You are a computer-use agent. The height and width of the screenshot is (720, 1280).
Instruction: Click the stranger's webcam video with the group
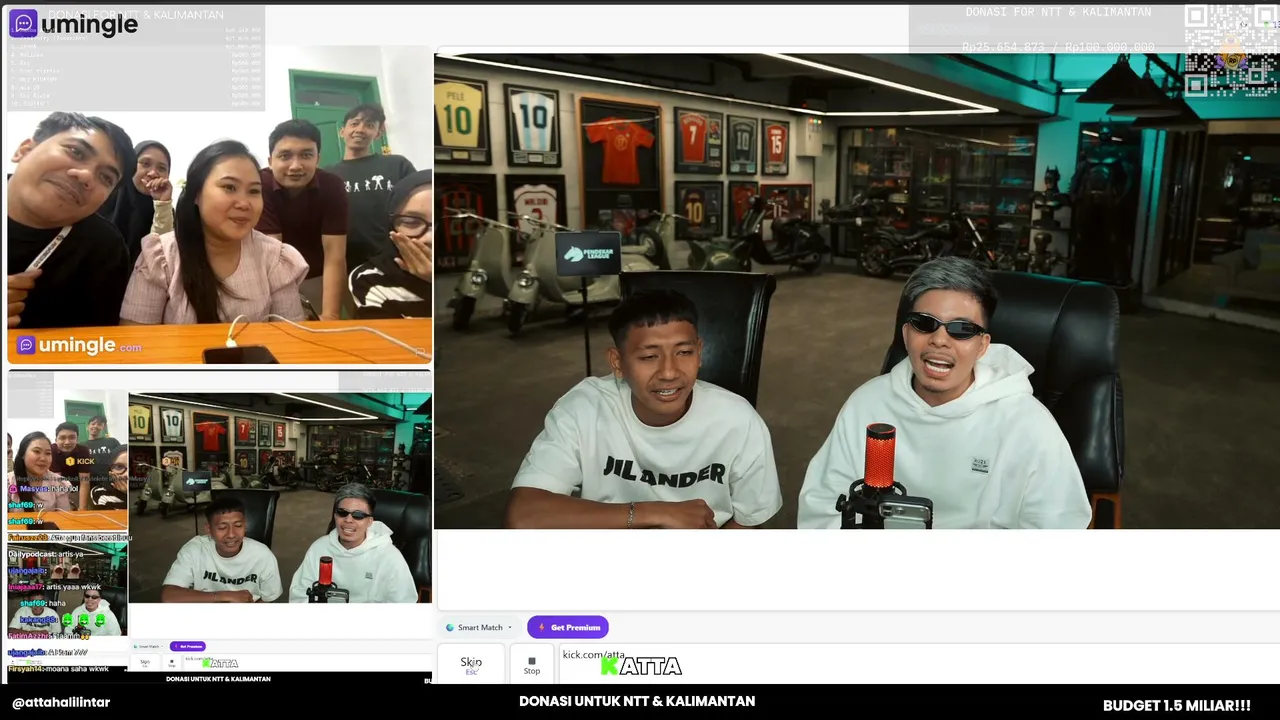click(x=220, y=205)
